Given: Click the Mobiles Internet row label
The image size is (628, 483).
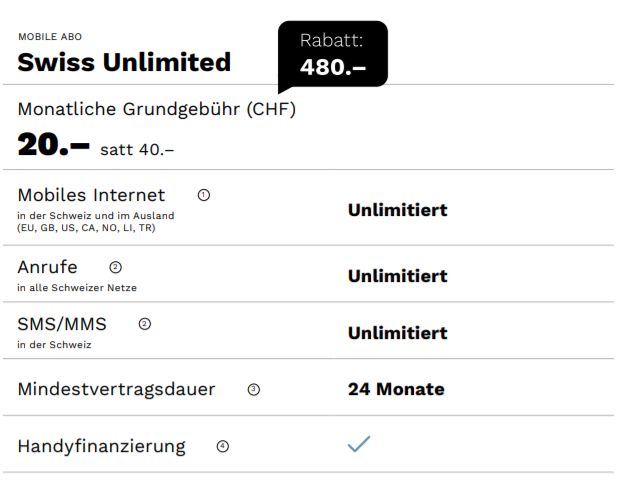Looking at the screenshot, I should pyautogui.click(x=91, y=195).
